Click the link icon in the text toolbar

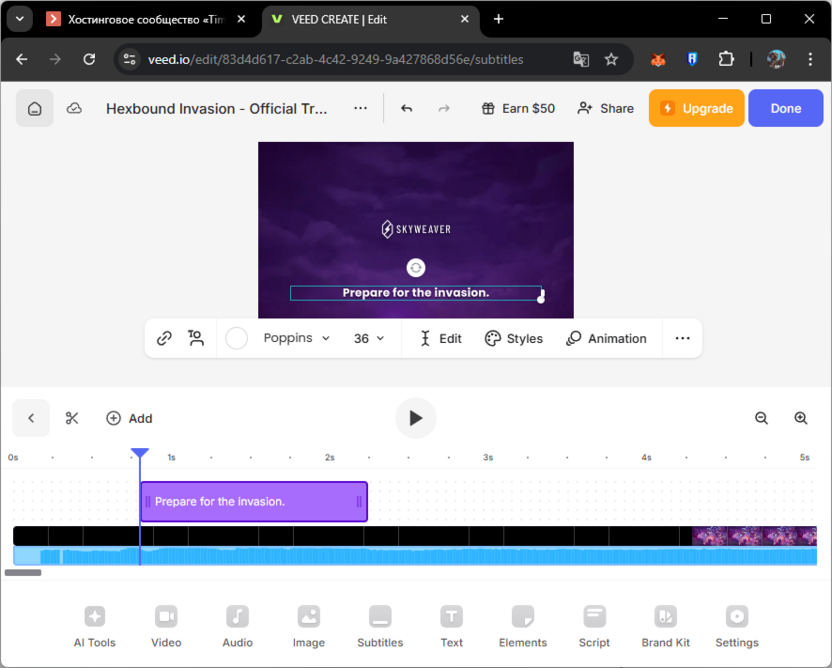[164, 338]
